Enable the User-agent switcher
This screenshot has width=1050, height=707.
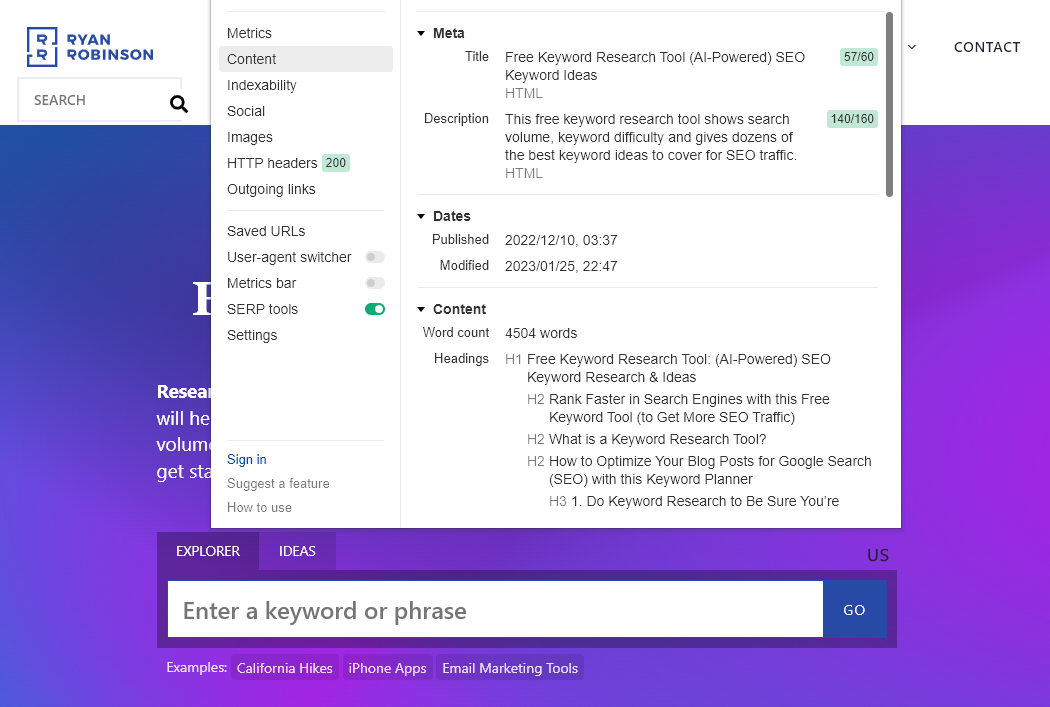tap(374, 257)
